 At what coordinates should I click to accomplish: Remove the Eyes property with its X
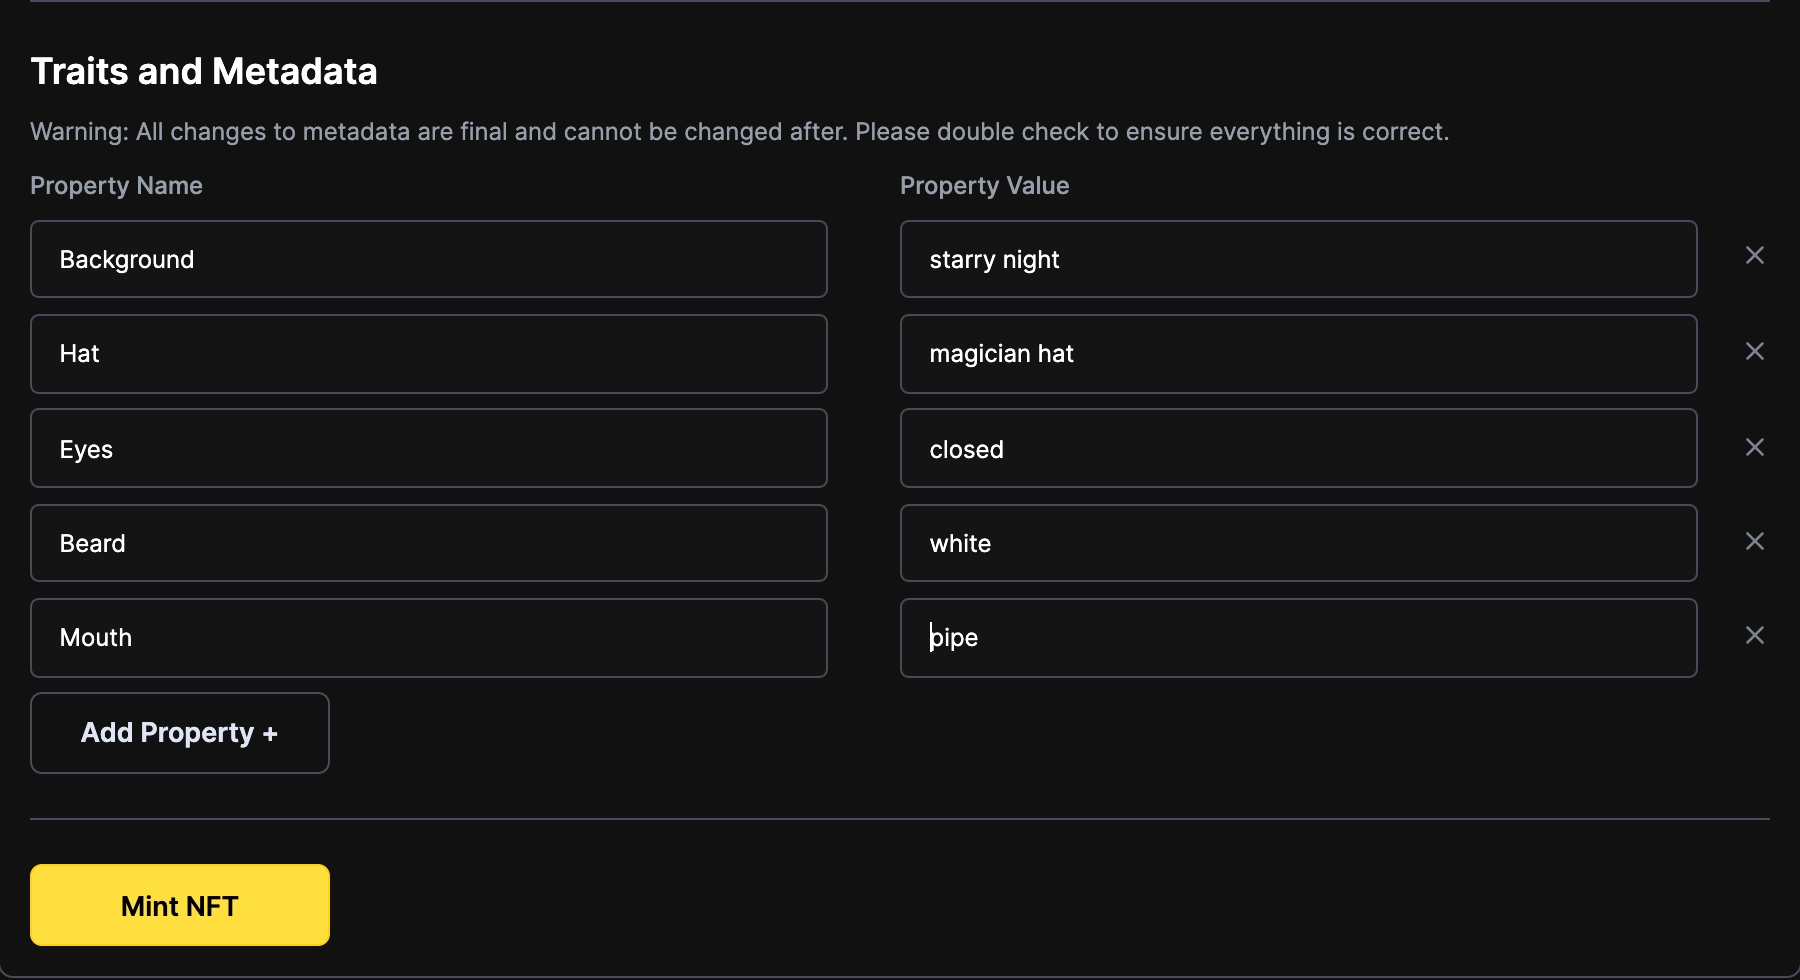point(1754,447)
